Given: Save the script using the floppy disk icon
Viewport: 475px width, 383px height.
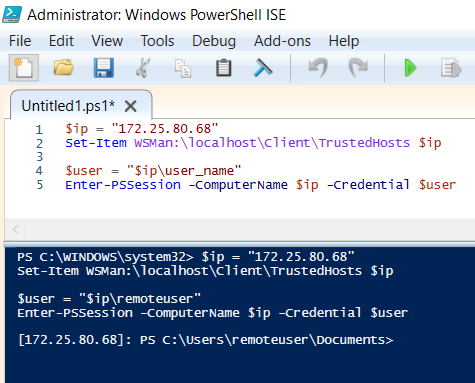Looking at the screenshot, I should coord(104,68).
